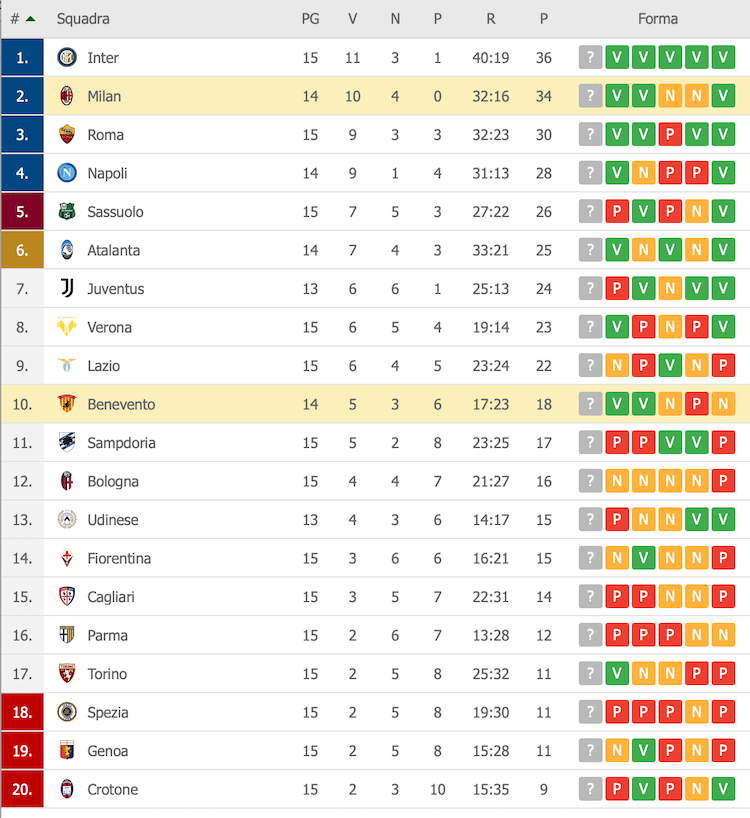Click the Torino club crest icon
Screen dimensions: 750x818
pyautogui.click(x=67, y=674)
